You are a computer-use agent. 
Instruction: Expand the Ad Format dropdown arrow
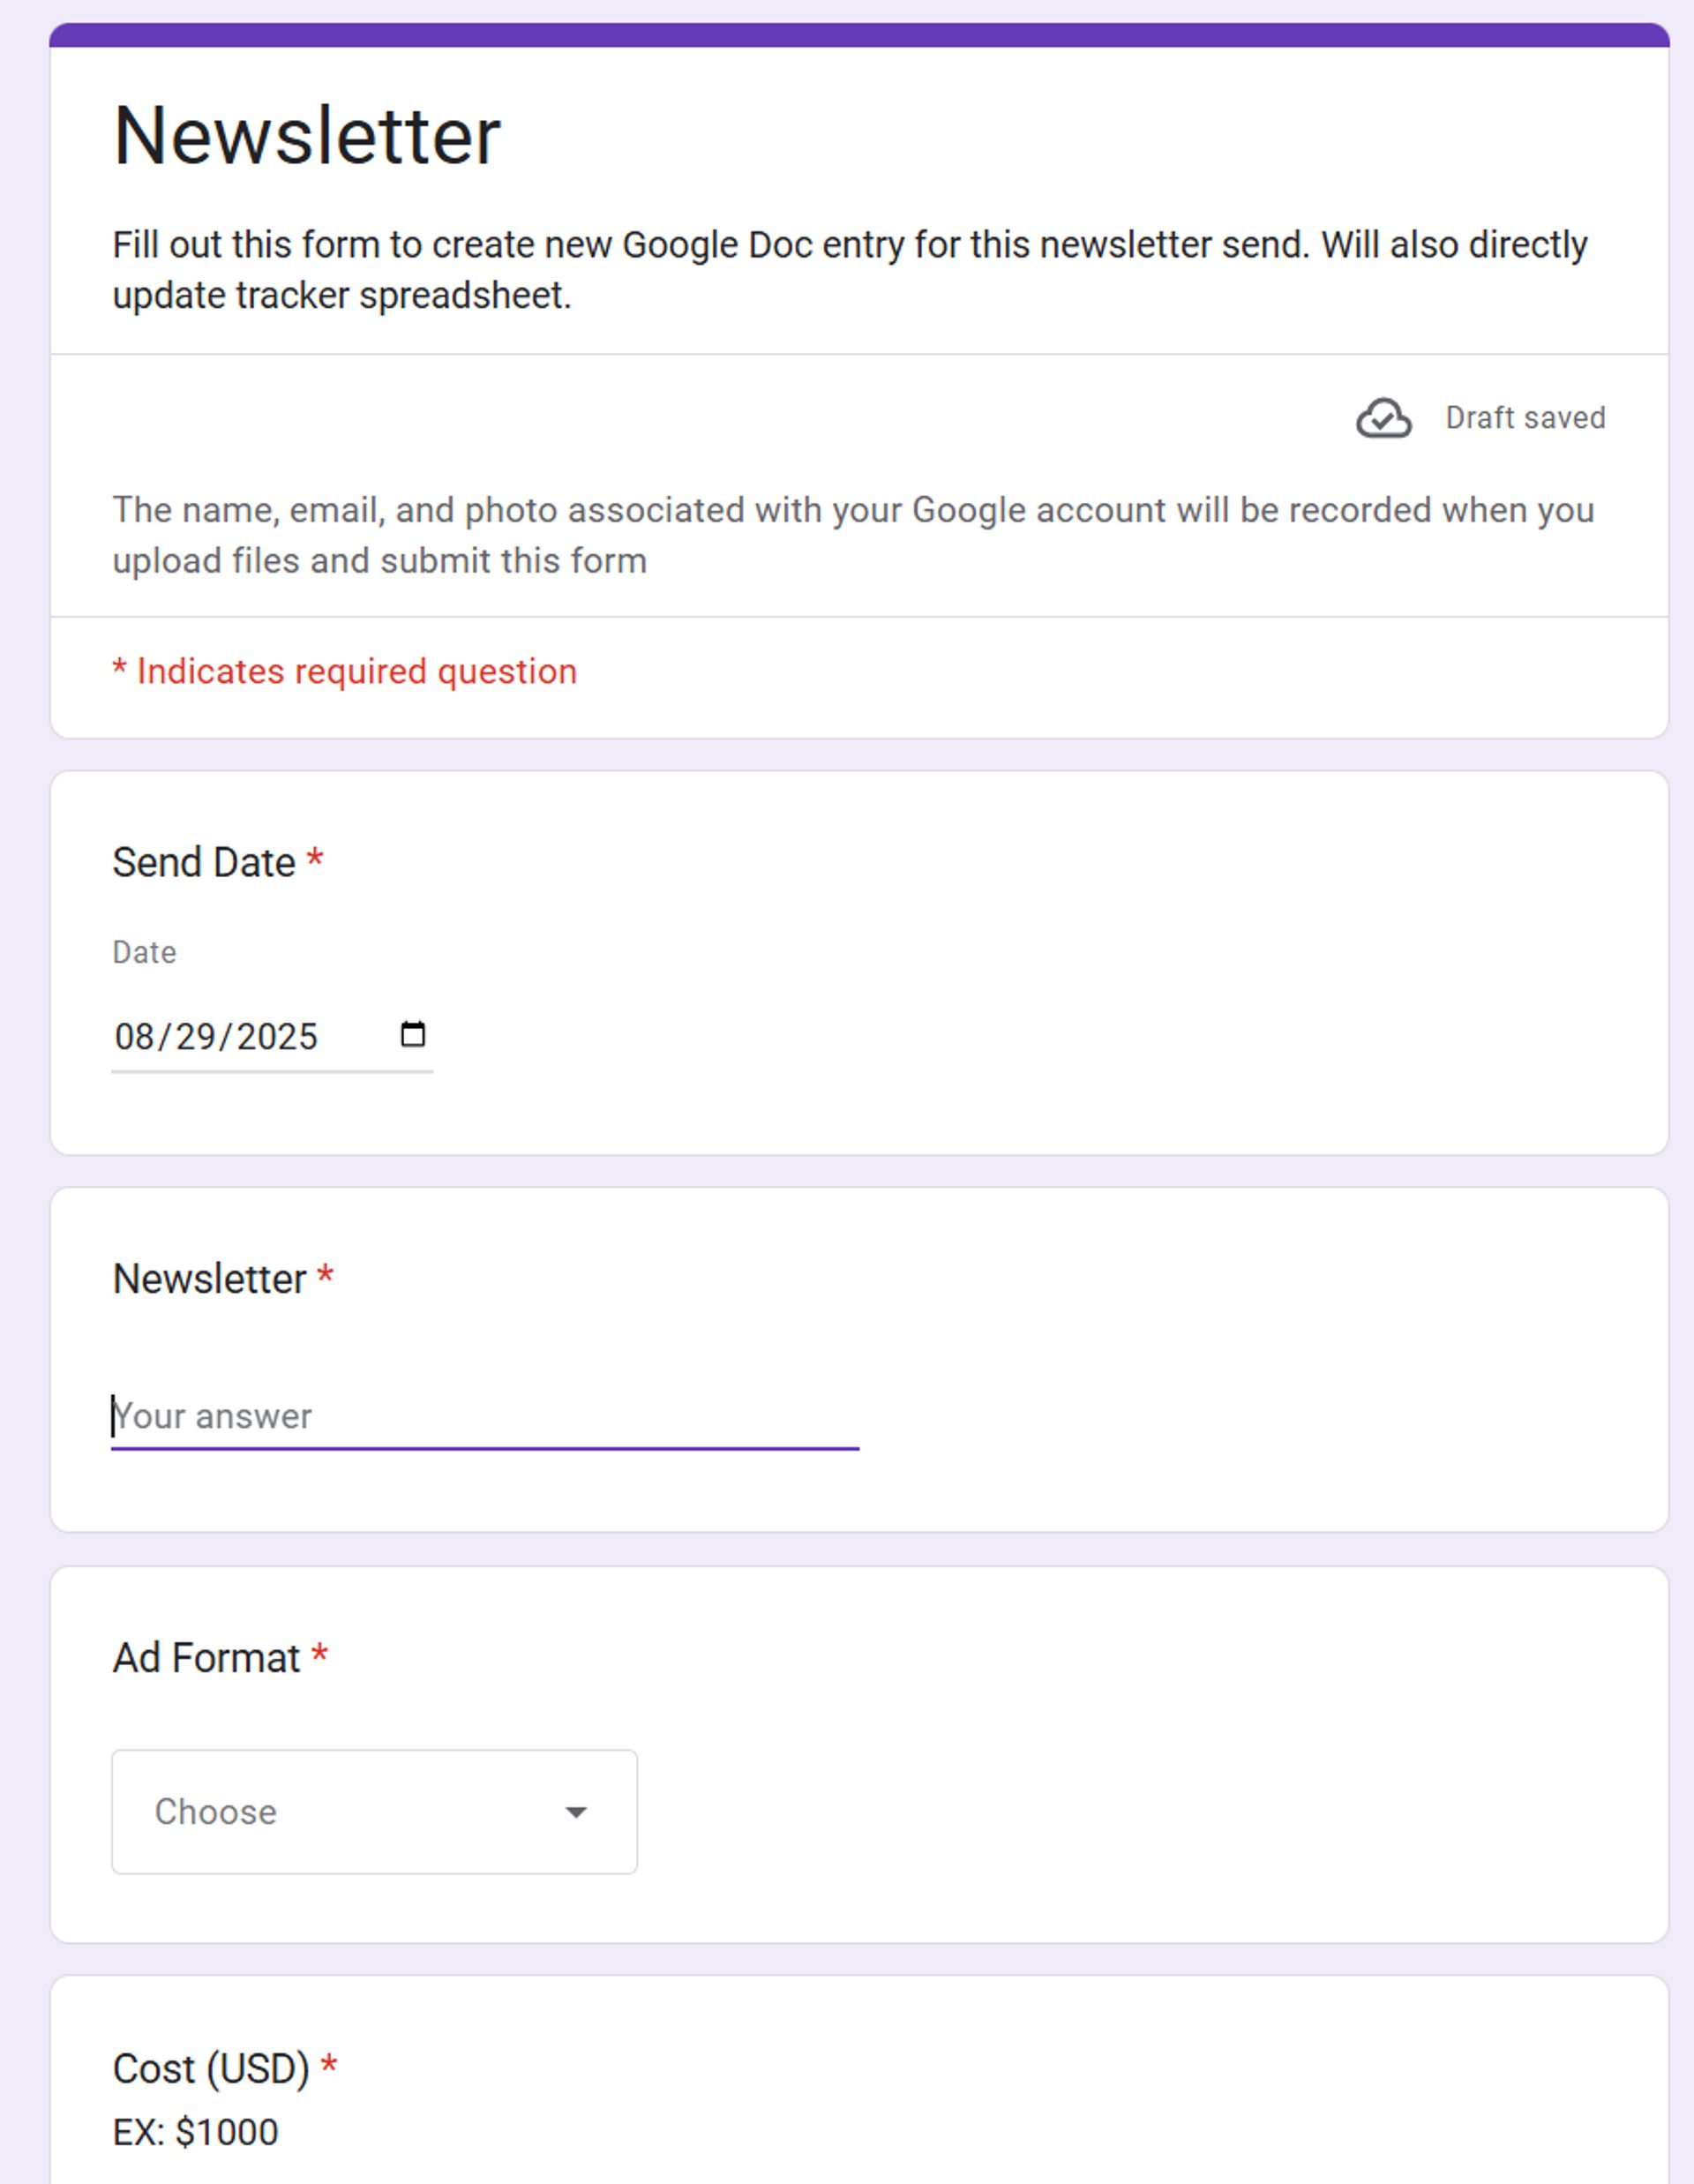(576, 1812)
